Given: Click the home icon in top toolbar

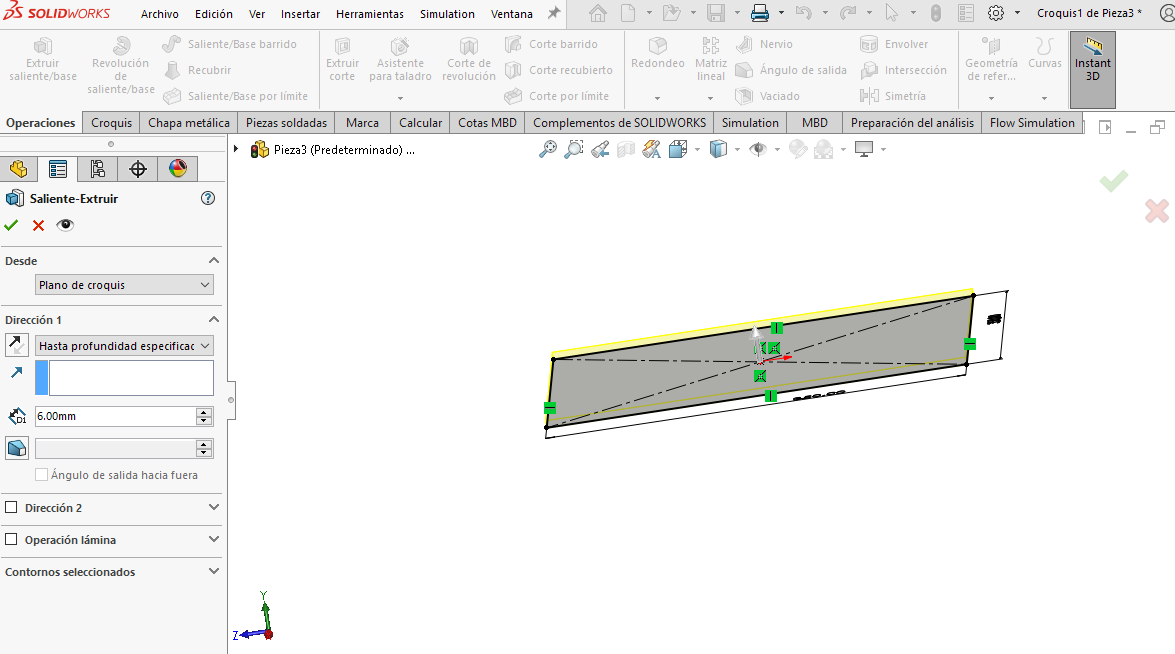Looking at the screenshot, I should [x=598, y=13].
